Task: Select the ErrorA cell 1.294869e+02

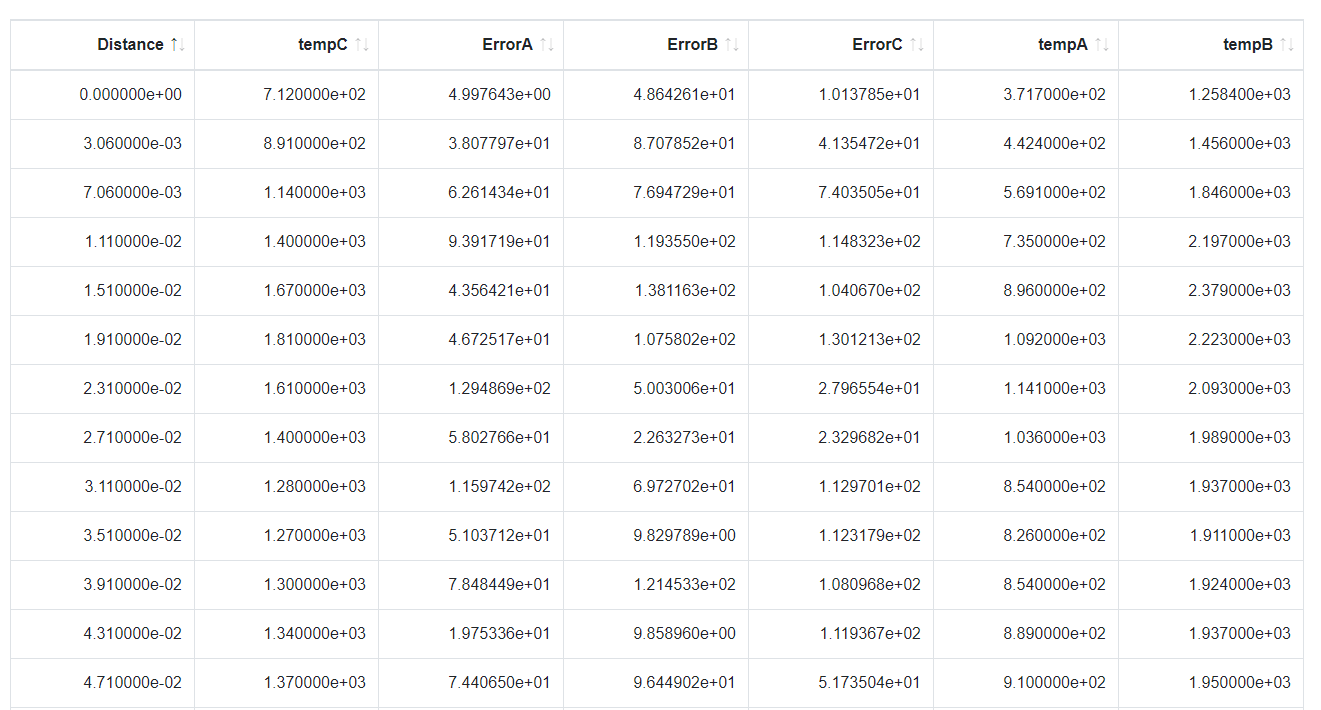Action: (471, 389)
